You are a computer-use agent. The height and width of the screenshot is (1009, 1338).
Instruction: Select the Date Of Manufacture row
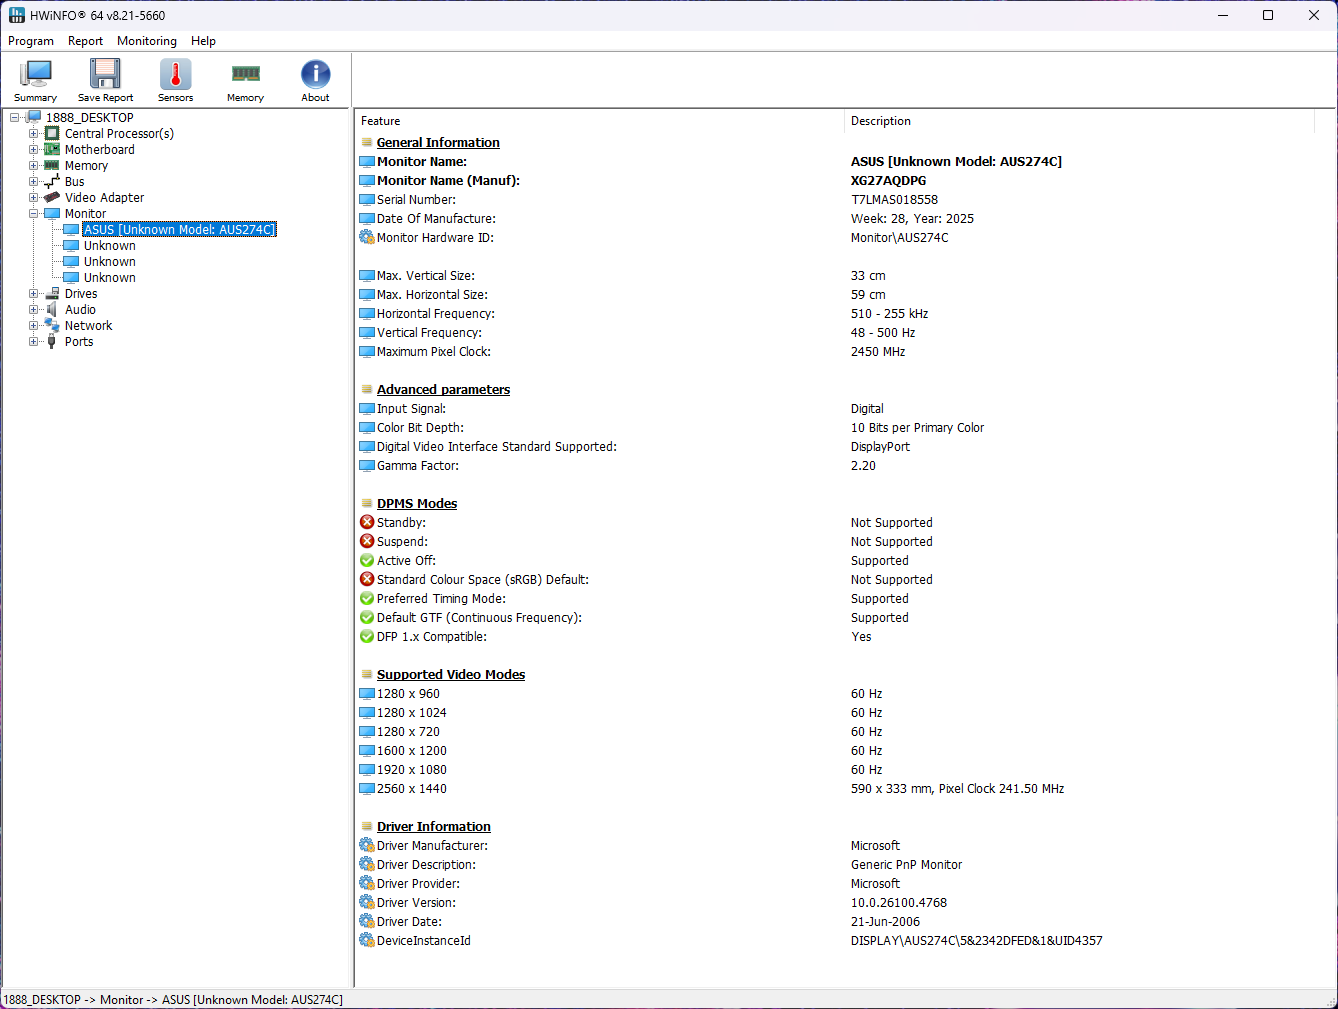[836, 218]
